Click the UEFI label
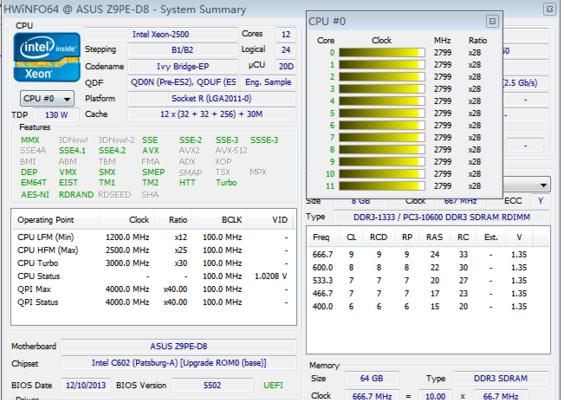The height and width of the screenshot is (400, 564). [x=273, y=386]
